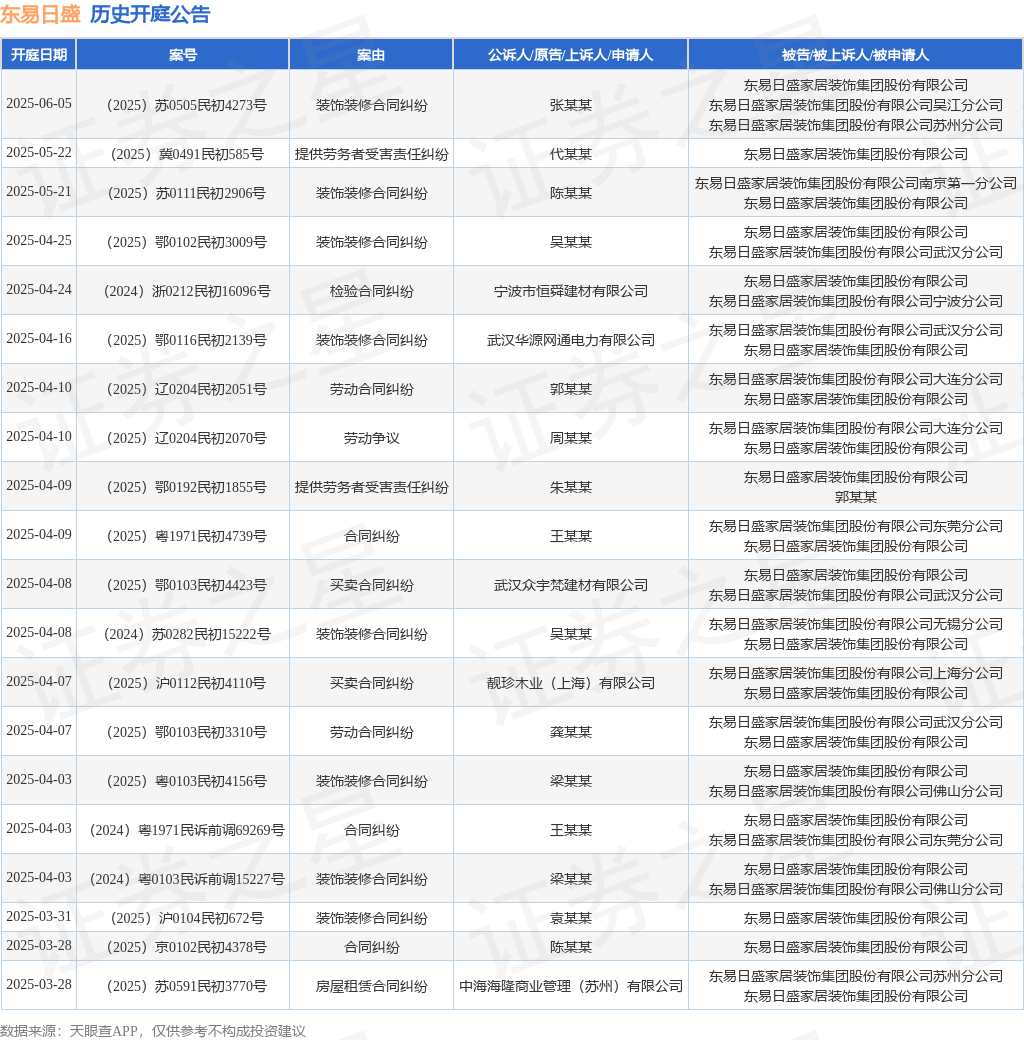Click plaintiff 武汉华源网通电力有限公司
This screenshot has width=1024, height=1040.
[570, 340]
